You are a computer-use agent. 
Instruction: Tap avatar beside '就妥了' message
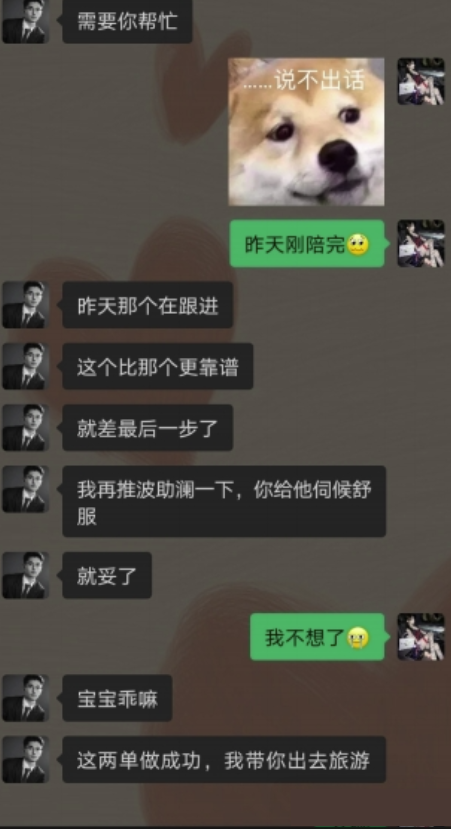26,575
